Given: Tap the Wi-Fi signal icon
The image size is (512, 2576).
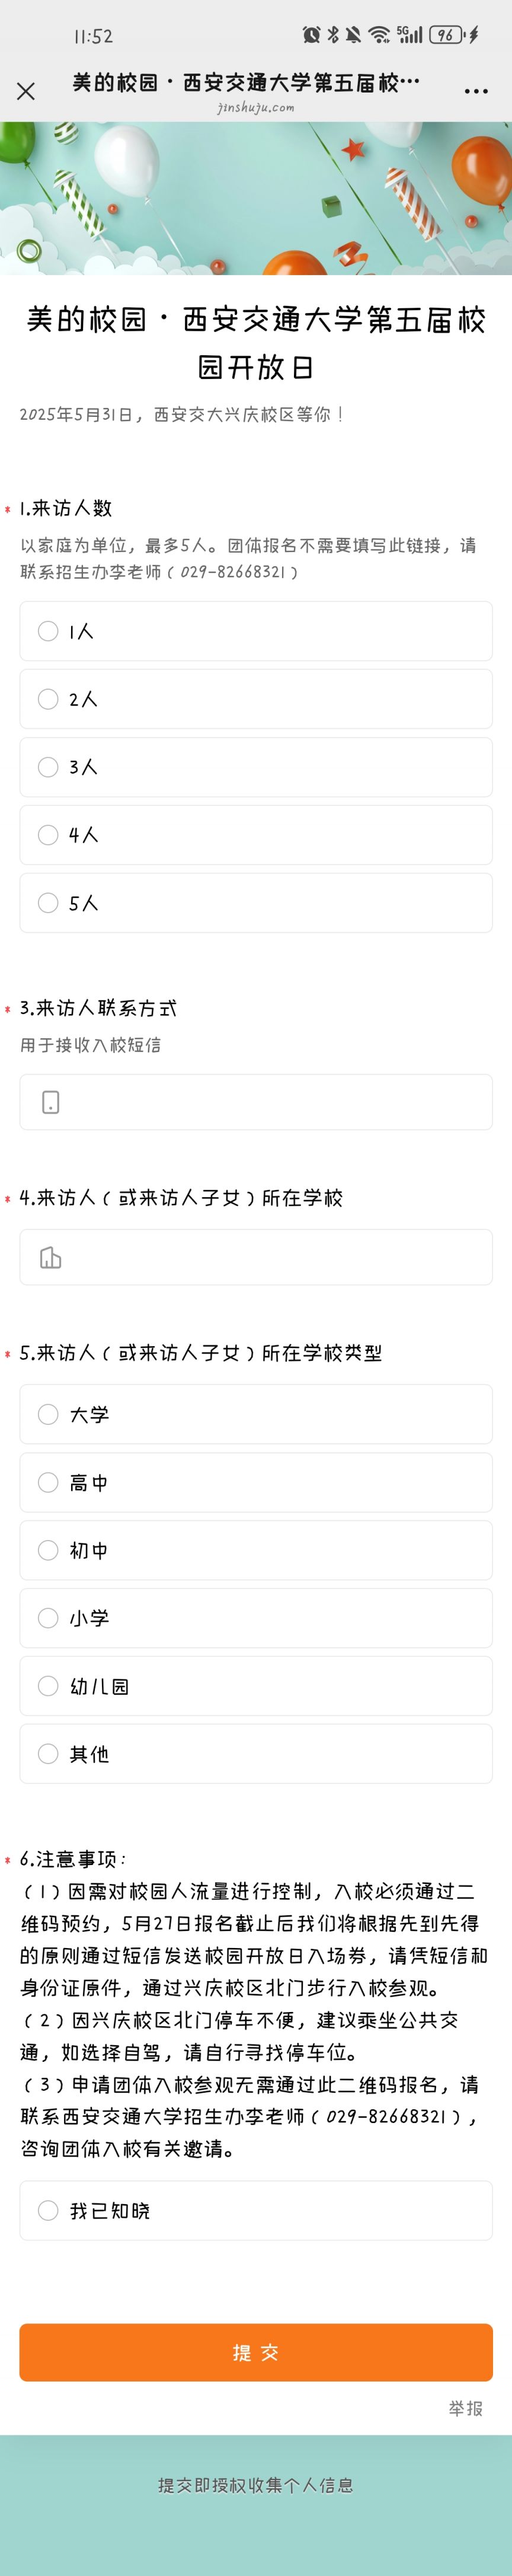Looking at the screenshot, I should 379,35.
